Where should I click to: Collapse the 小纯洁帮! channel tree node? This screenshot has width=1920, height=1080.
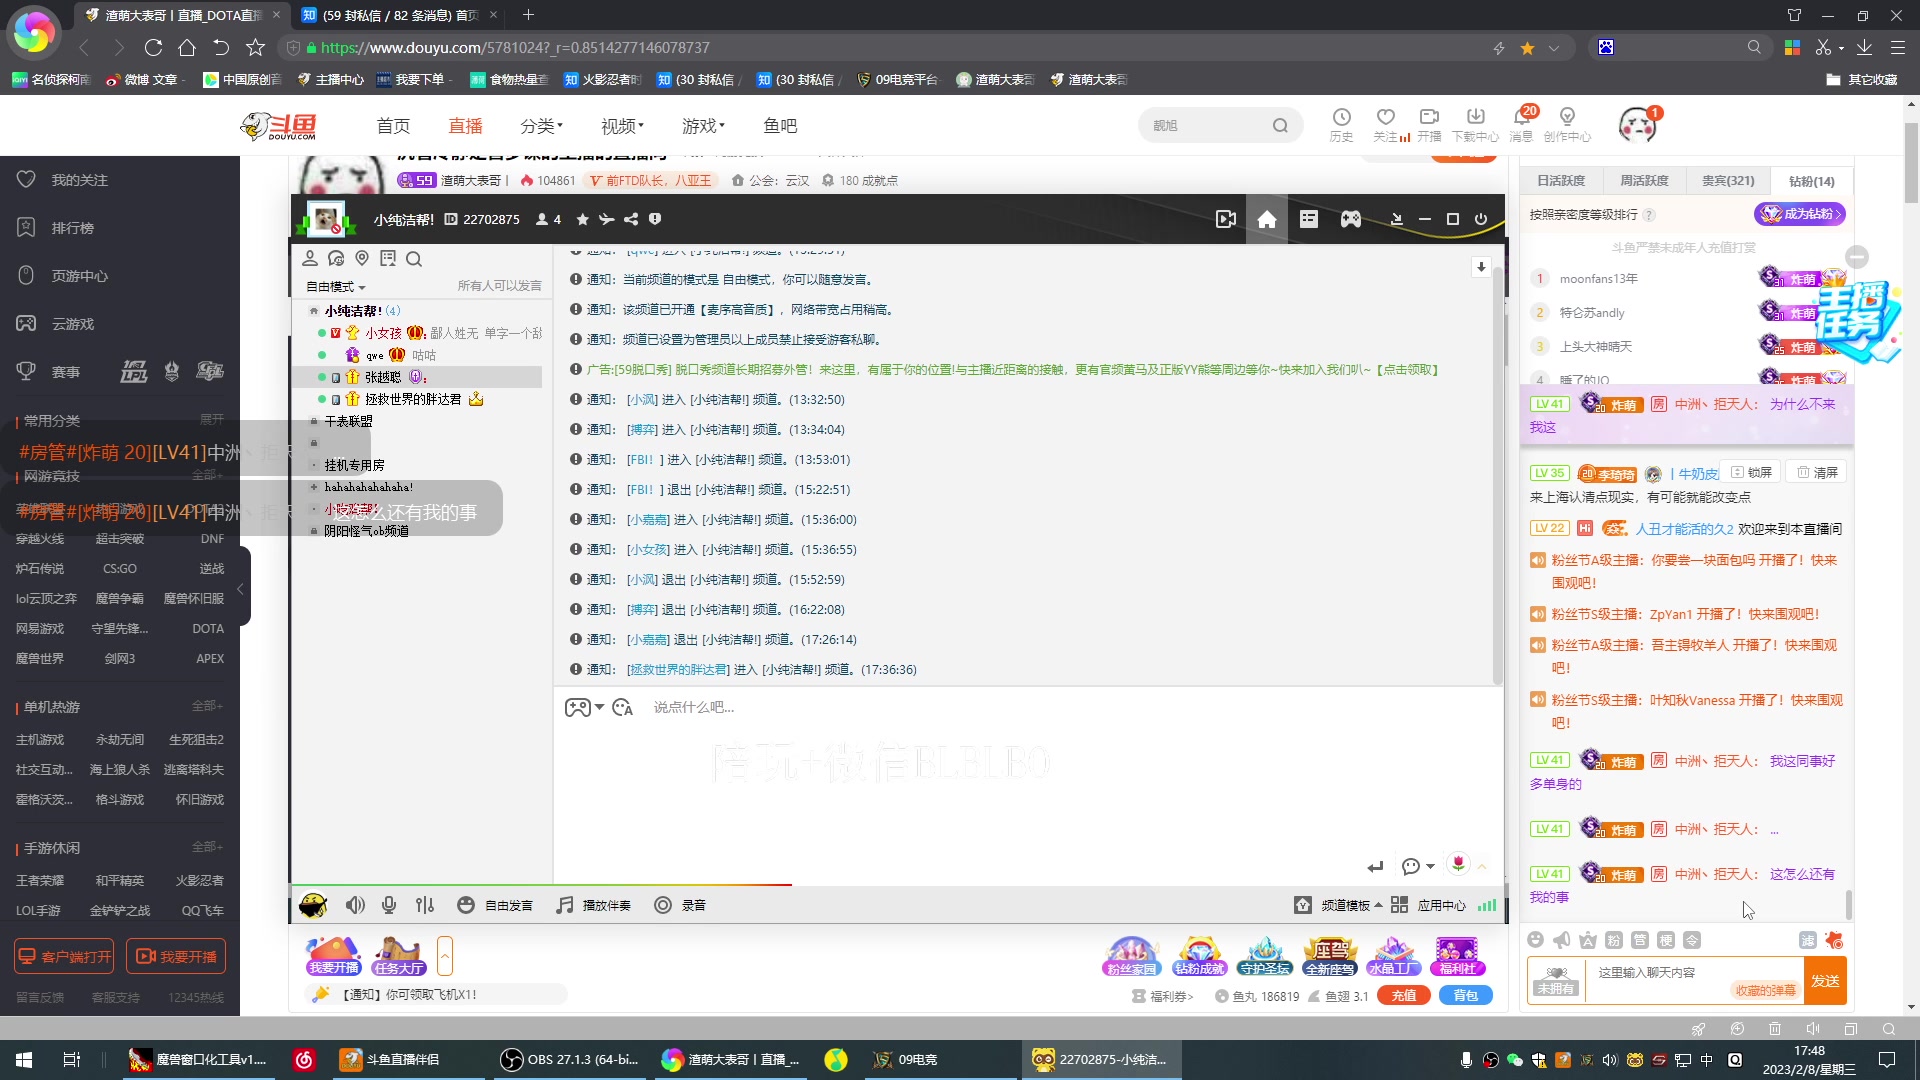tap(313, 311)
